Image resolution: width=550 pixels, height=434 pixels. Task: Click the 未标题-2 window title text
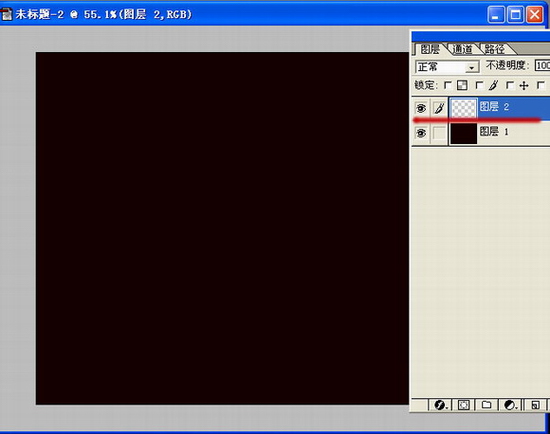[x=103, y=15]
